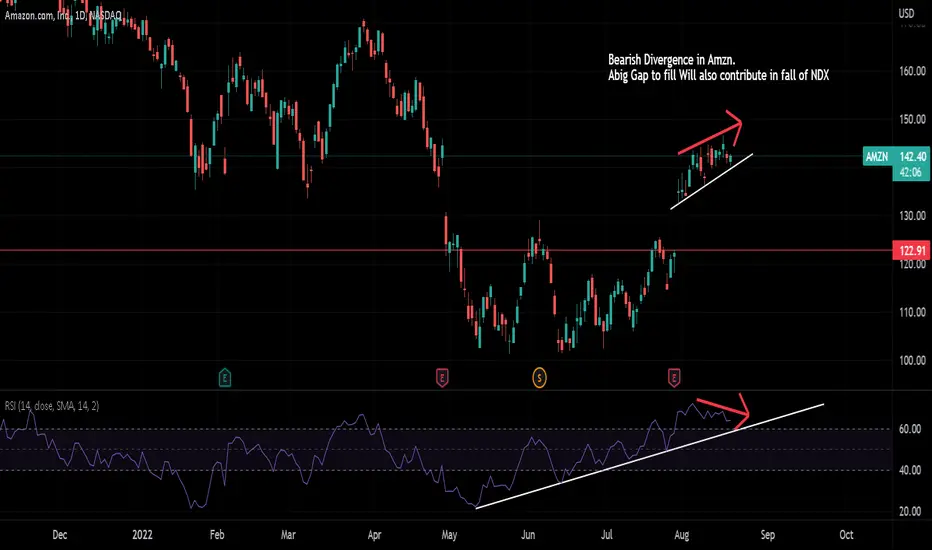The width and height of the screenshot is (932, 550).
Task: Select the 'Abig Gap to fill' annotation line
Action: pos(718,76)
